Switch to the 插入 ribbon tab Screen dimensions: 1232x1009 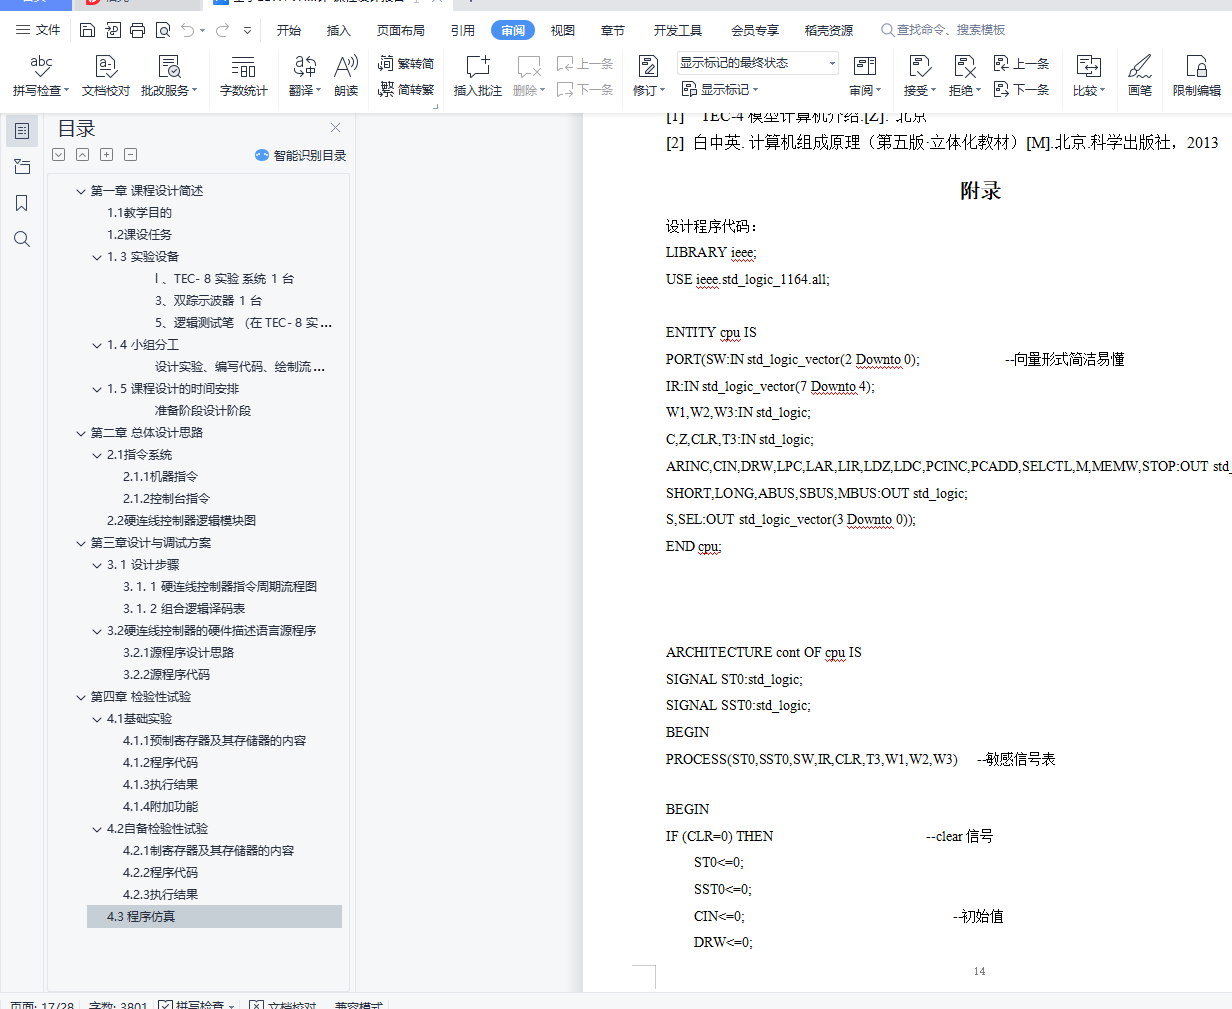pyautogui.click(x=339, y=30)
